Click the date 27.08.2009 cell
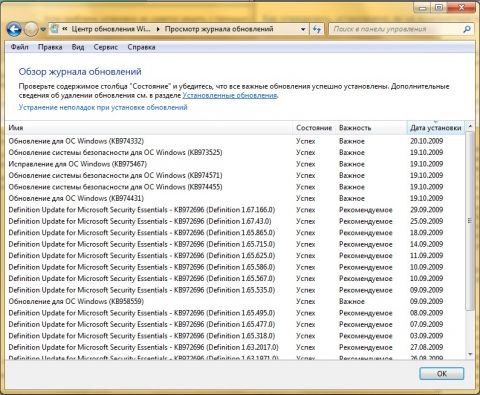Screen dimensions: 480x395 426,347
